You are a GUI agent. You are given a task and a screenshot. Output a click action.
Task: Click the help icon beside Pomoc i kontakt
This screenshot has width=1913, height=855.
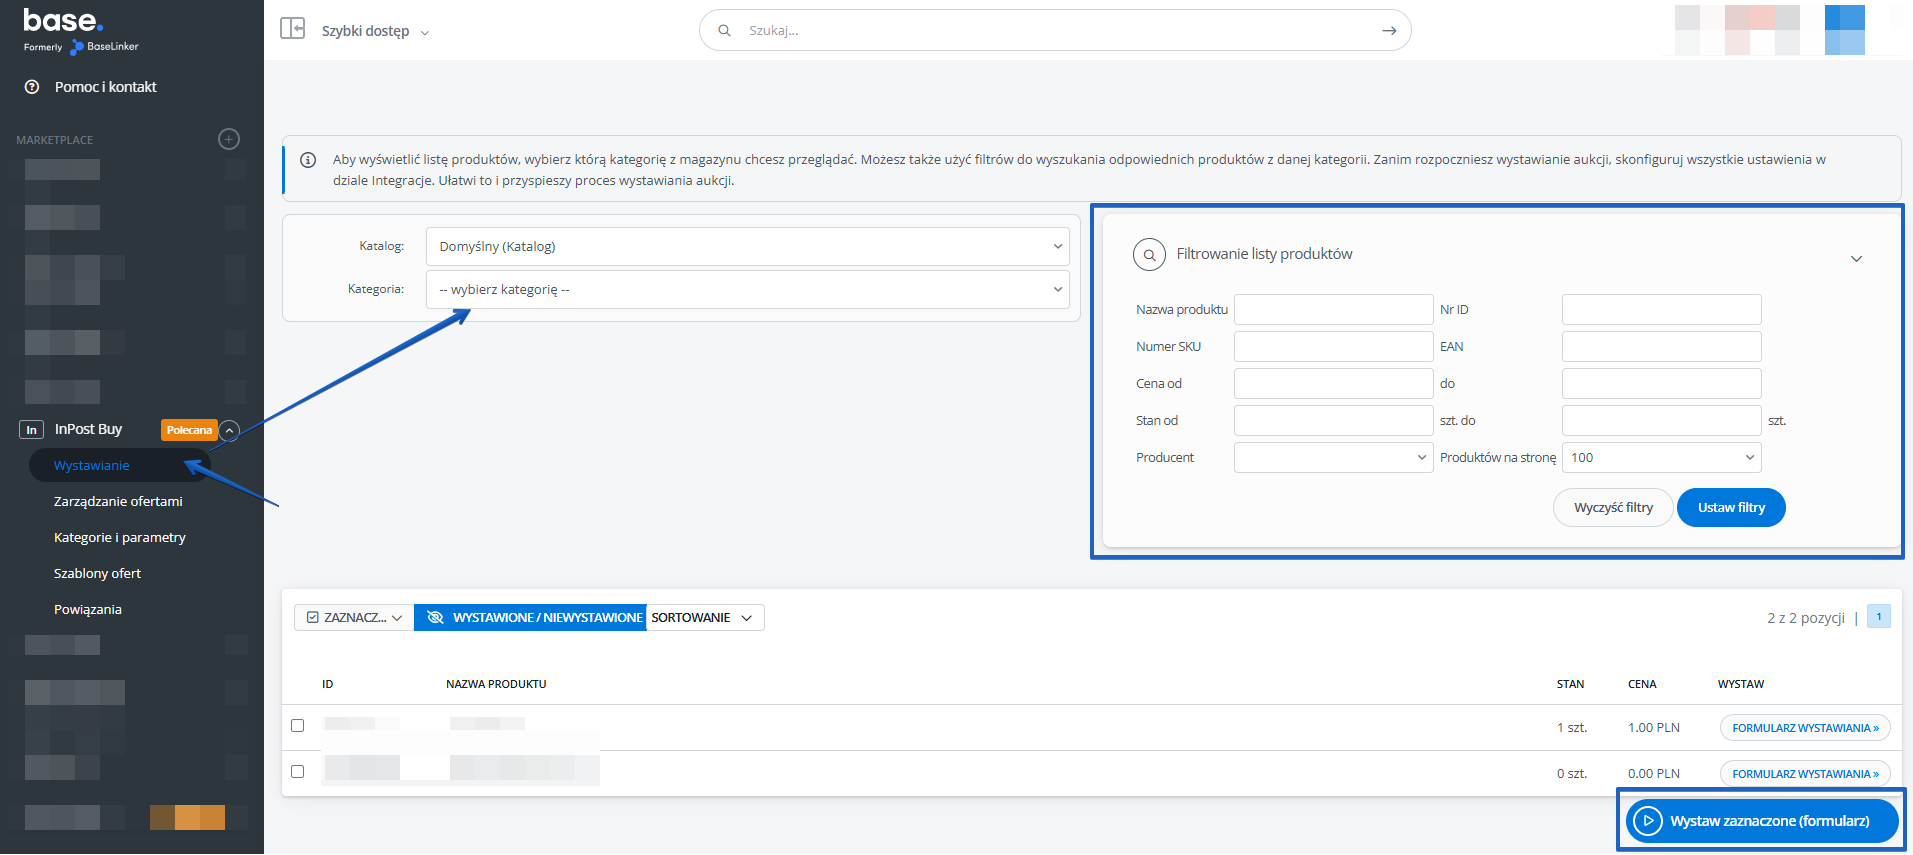pyautogui.click(x=32, y=87)
